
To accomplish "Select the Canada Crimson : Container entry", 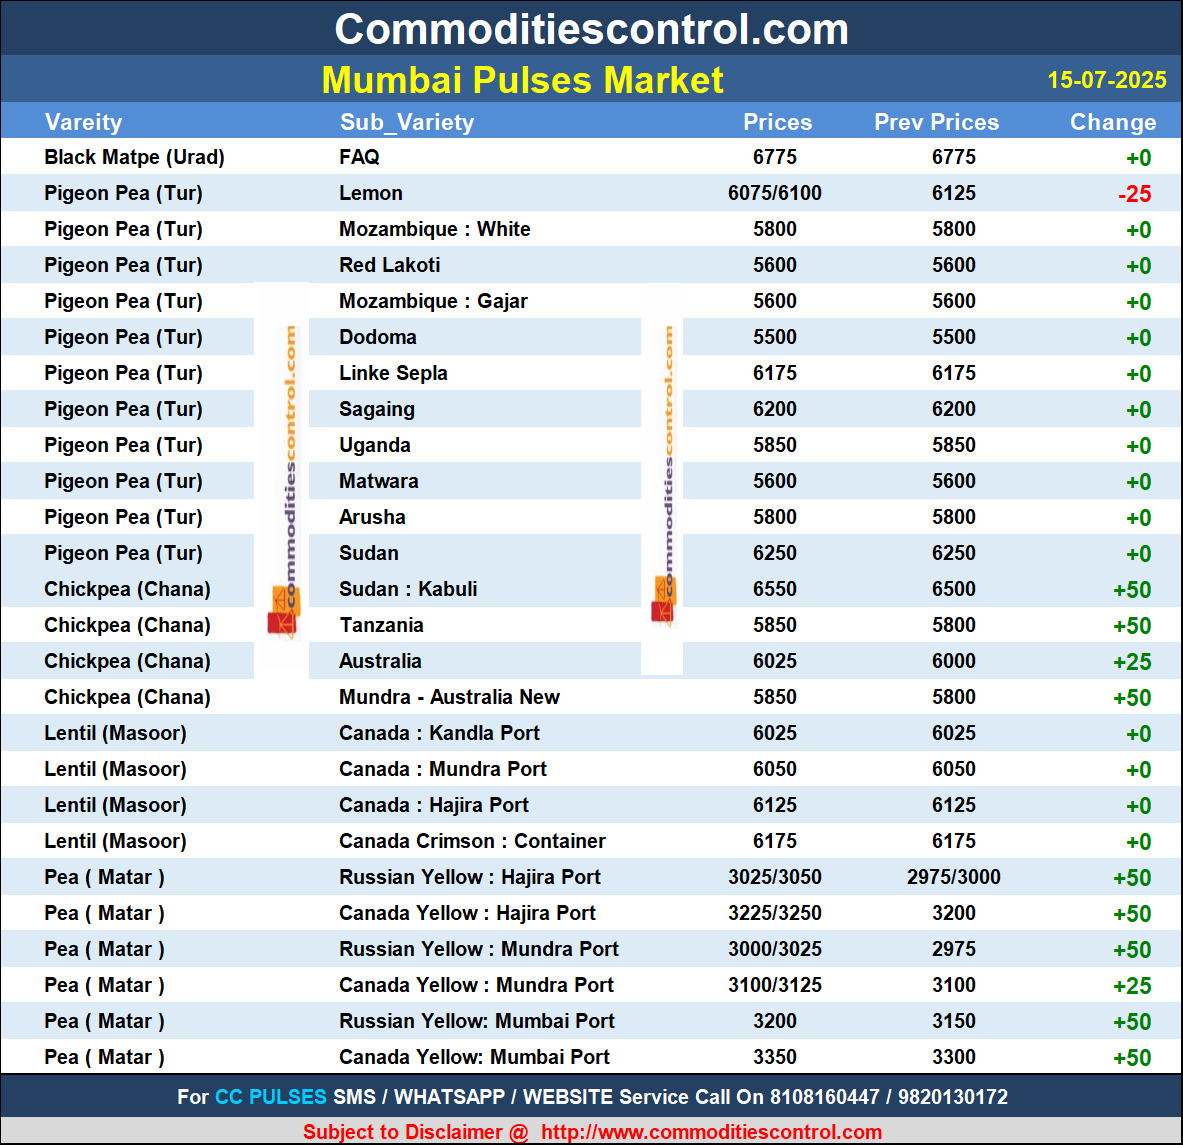I will point(472,841).
